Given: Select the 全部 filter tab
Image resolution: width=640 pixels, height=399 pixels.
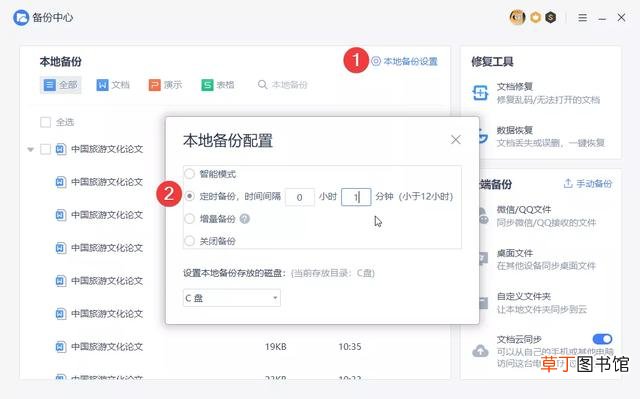Looking at the screenshot, I should pyautogui.click(x=60, y=85).
